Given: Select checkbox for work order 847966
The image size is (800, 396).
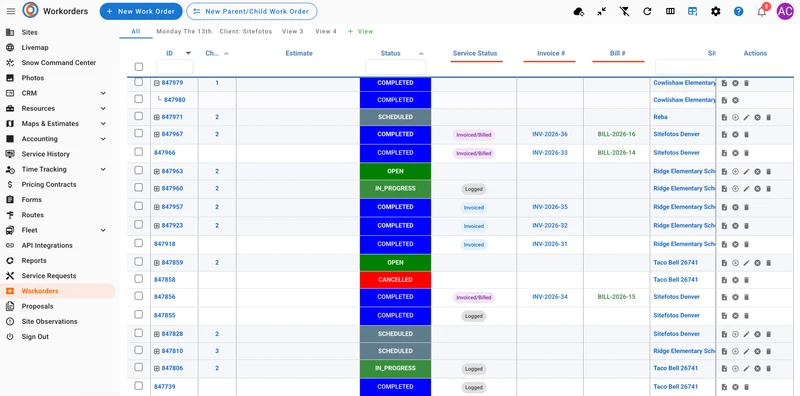Looking at the screenshot, I should (x=139, y=152).
